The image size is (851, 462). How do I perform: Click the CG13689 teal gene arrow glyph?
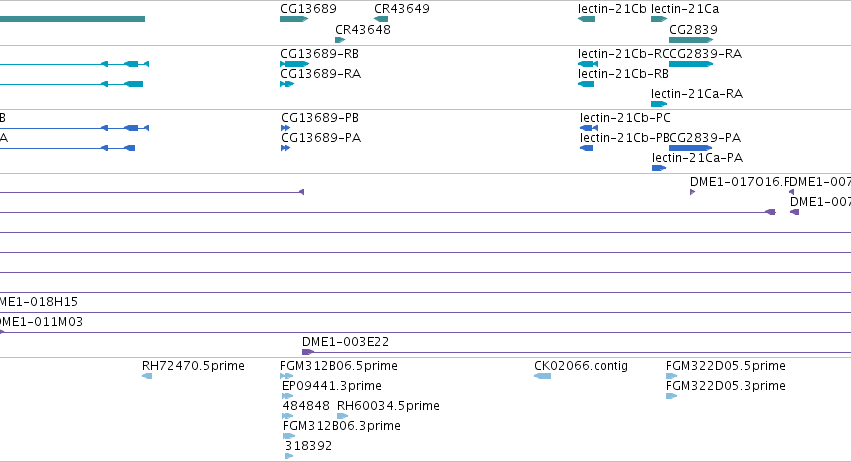tap(294, 19)
